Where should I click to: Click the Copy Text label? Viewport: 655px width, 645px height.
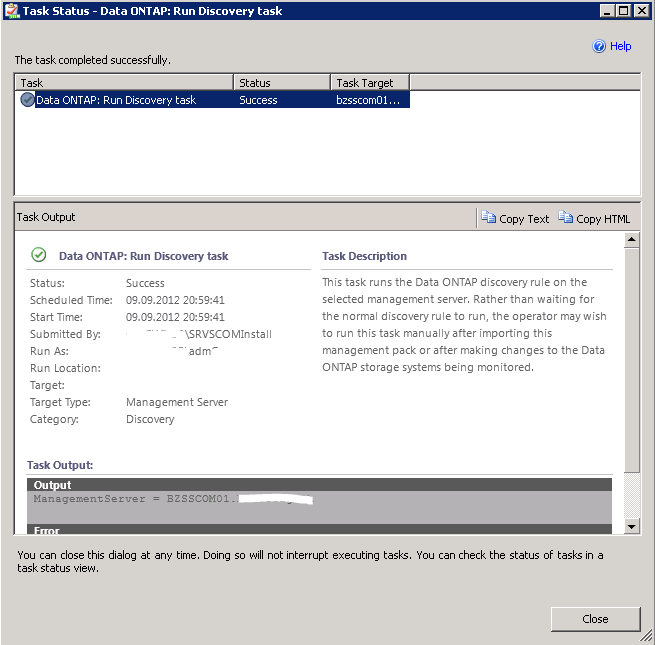(x=524, y=219)
